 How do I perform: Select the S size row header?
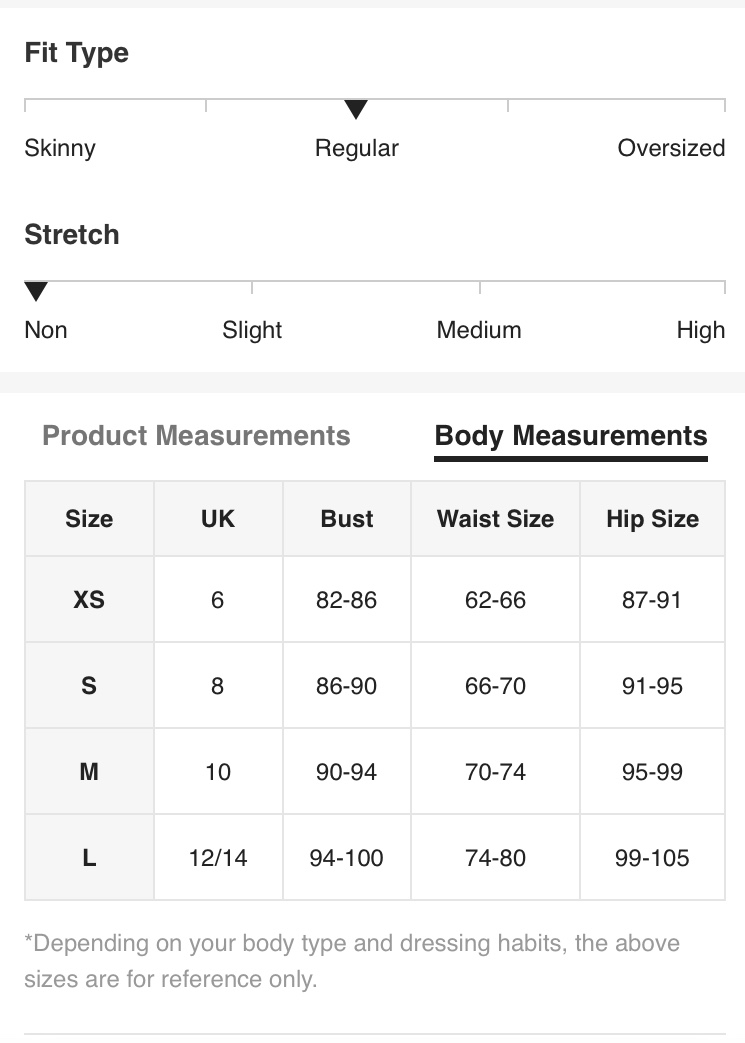pos(89,685)
